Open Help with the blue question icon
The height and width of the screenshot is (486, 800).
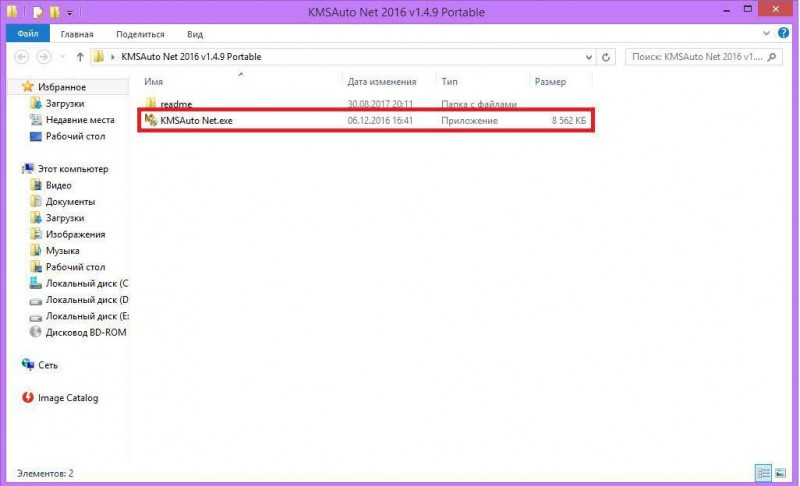point(783,33)
